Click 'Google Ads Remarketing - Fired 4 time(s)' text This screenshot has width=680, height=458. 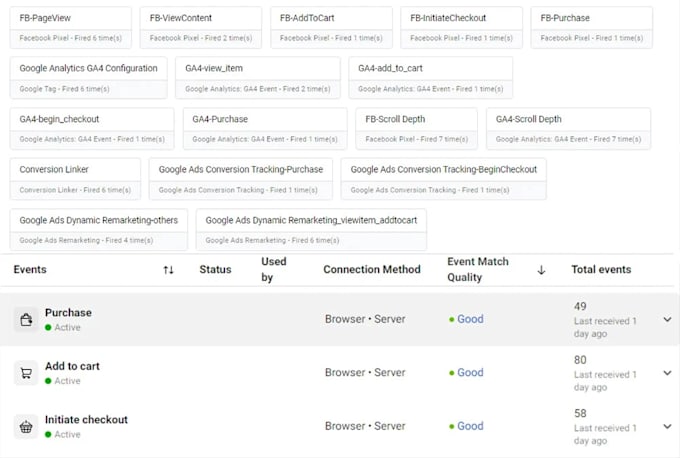coord(86,240)
